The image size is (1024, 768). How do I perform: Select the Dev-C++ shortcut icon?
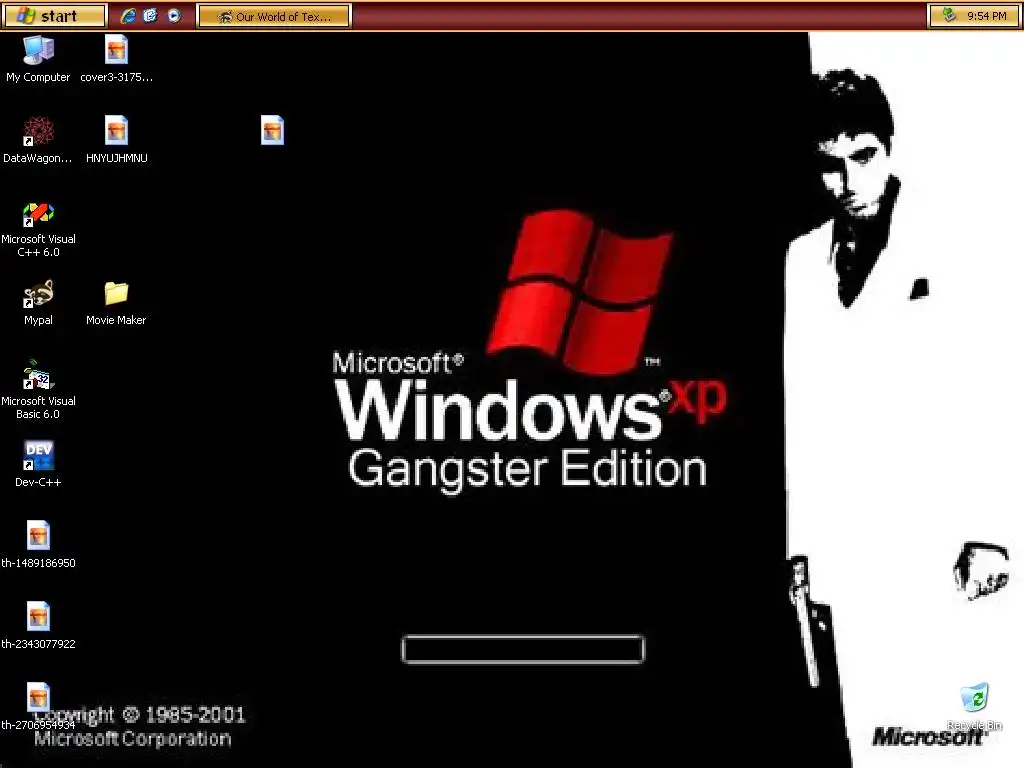[x=38, y=464]
